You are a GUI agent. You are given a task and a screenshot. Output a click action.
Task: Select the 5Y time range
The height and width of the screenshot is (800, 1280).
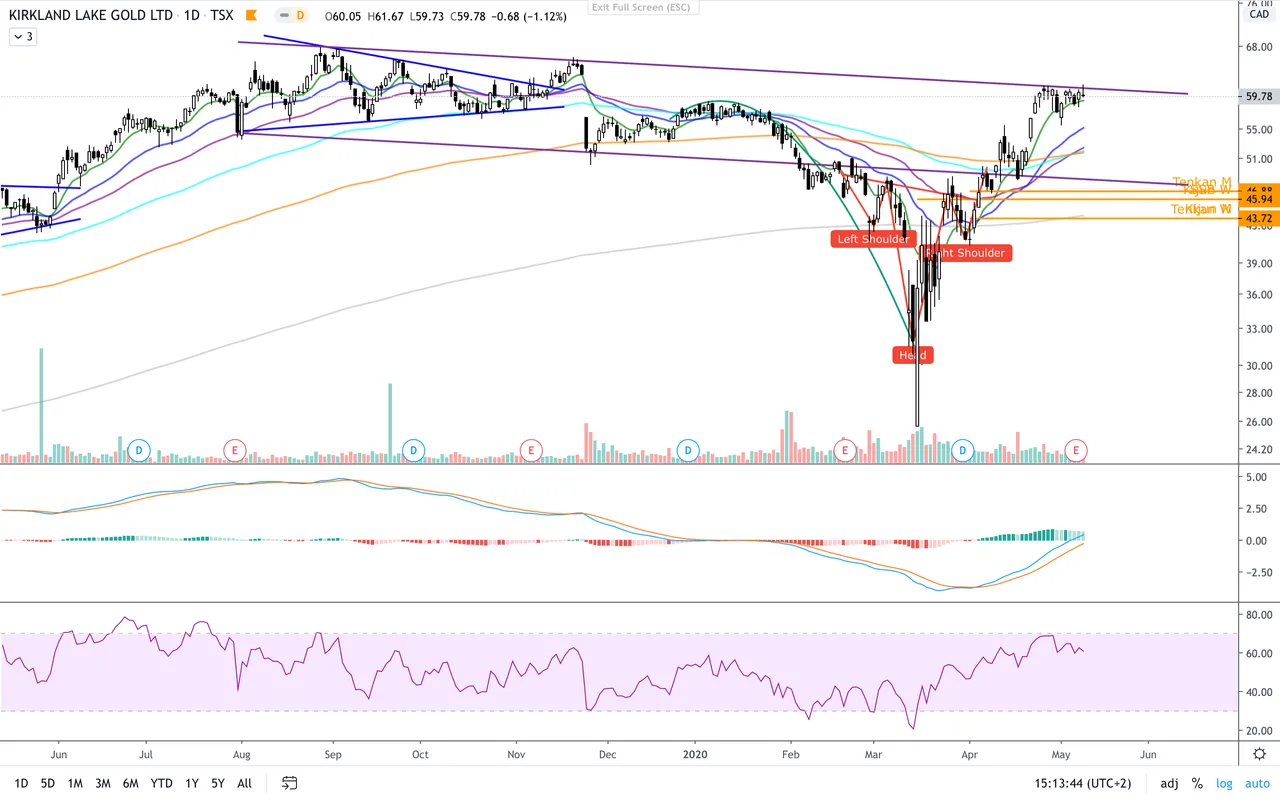pos(218,783)
